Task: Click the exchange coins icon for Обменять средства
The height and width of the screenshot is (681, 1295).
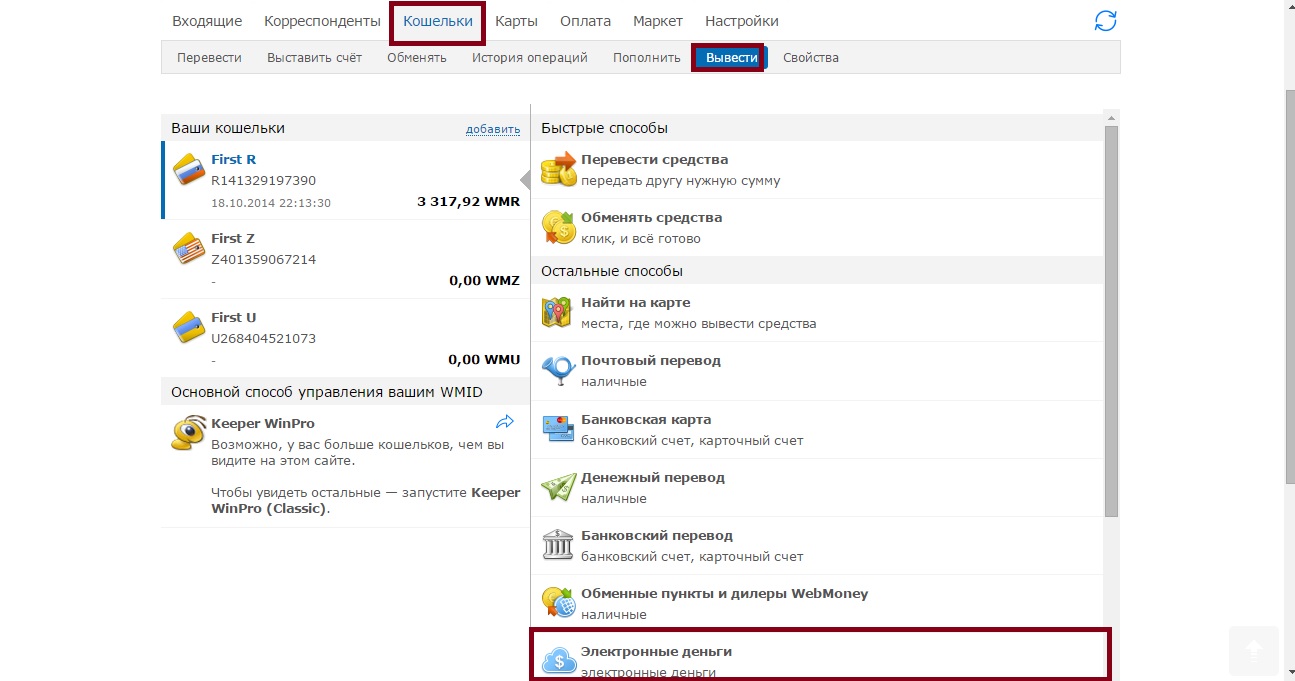Action: point(559,227)
